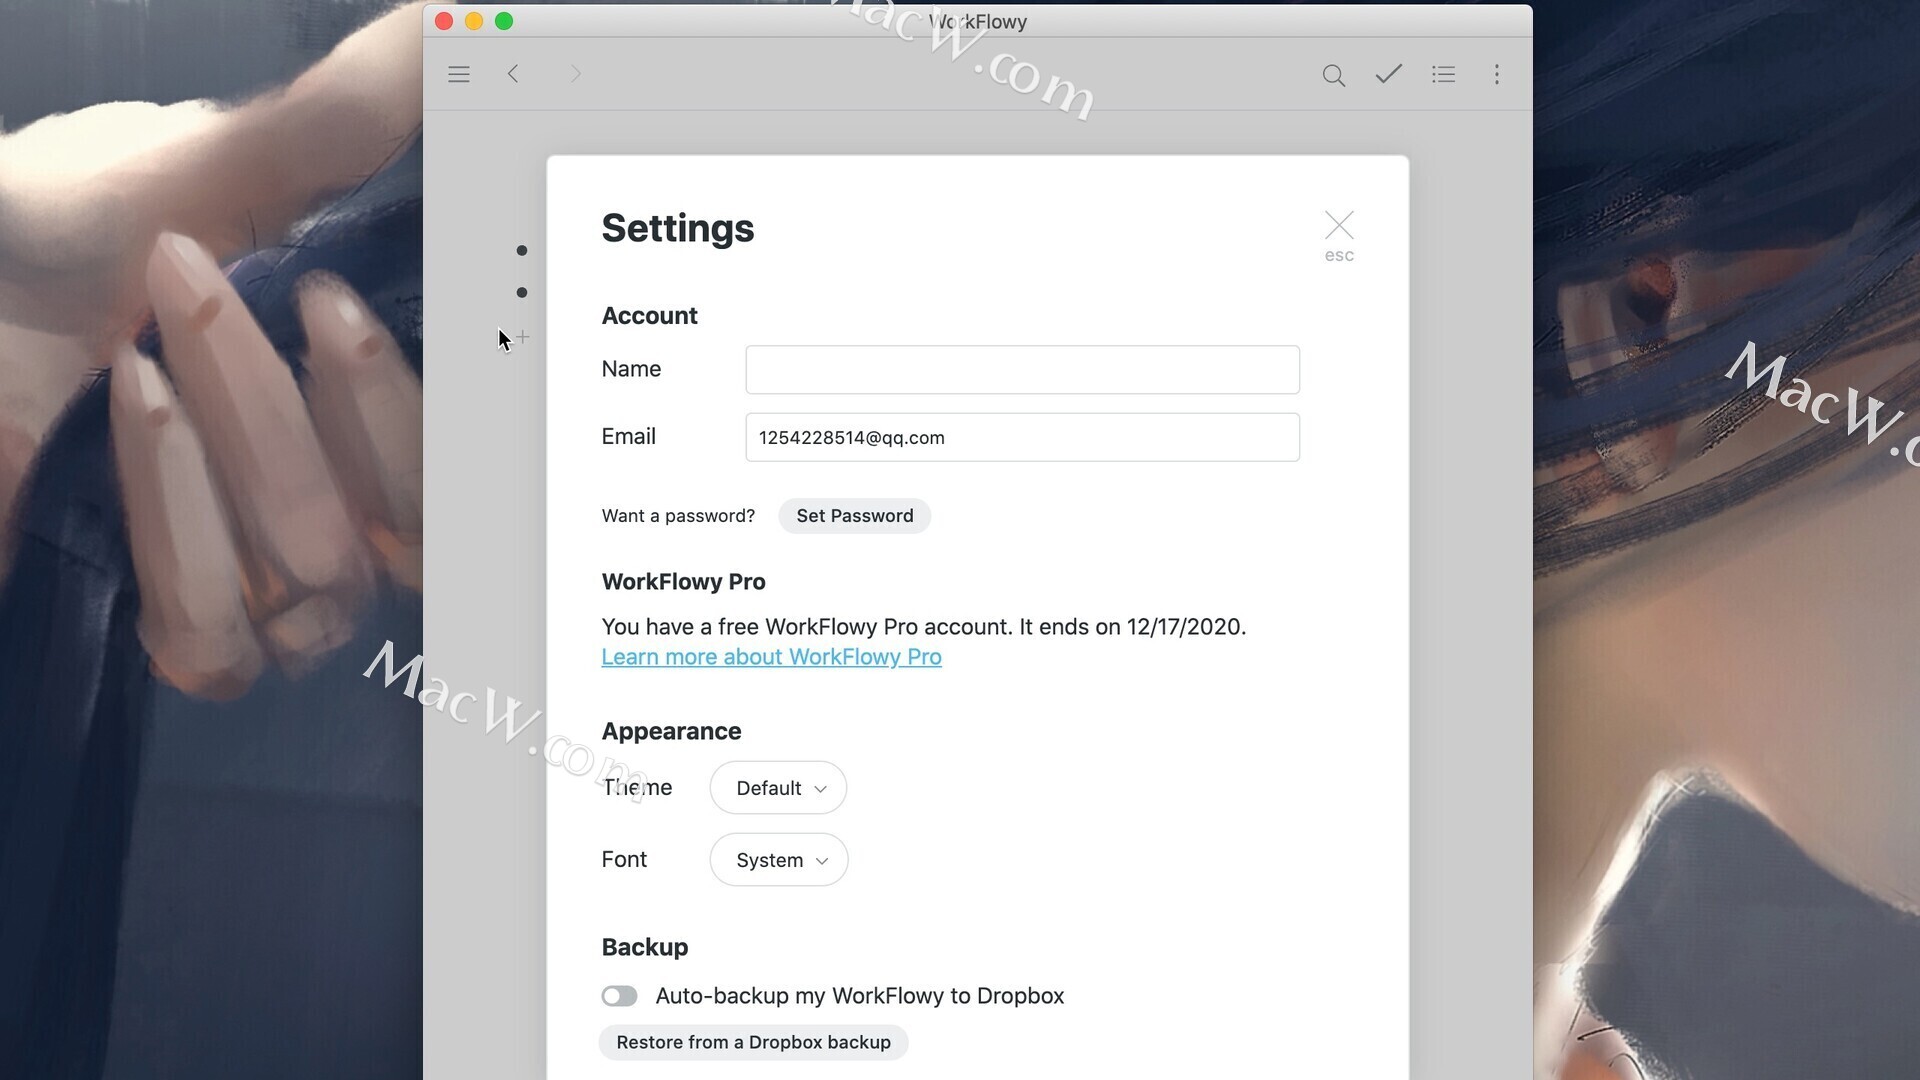Click the 'Want a password?' text

tap(678, 516)
